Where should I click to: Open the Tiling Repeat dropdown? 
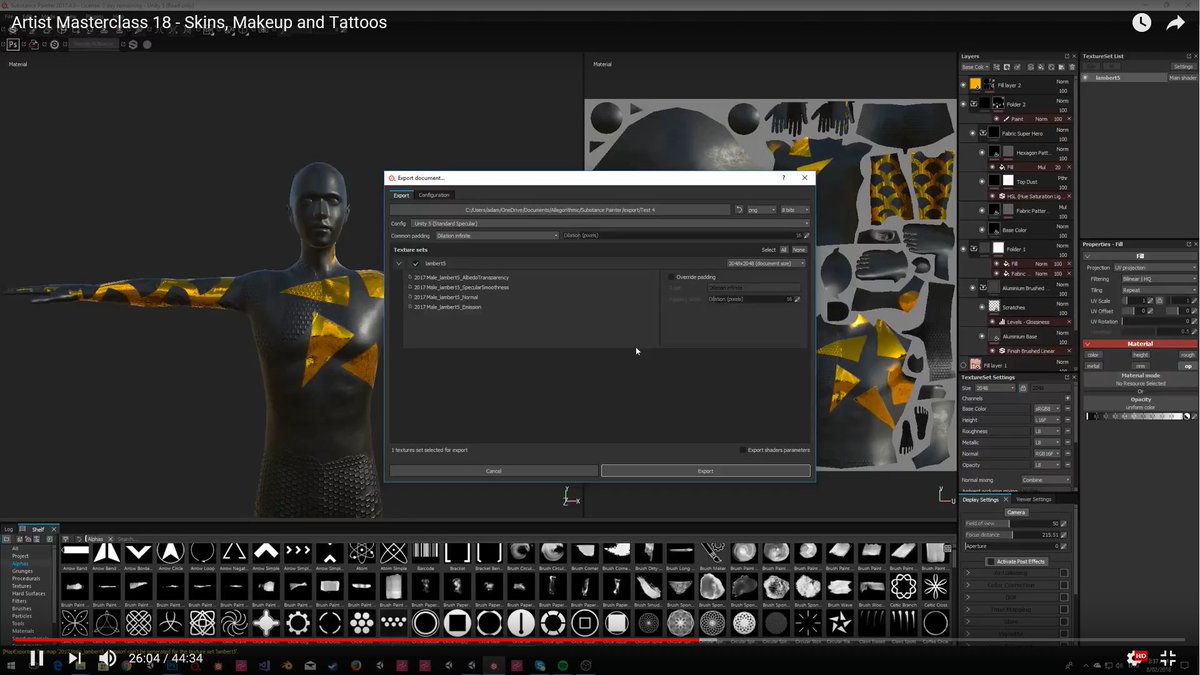coord(1158,290)
